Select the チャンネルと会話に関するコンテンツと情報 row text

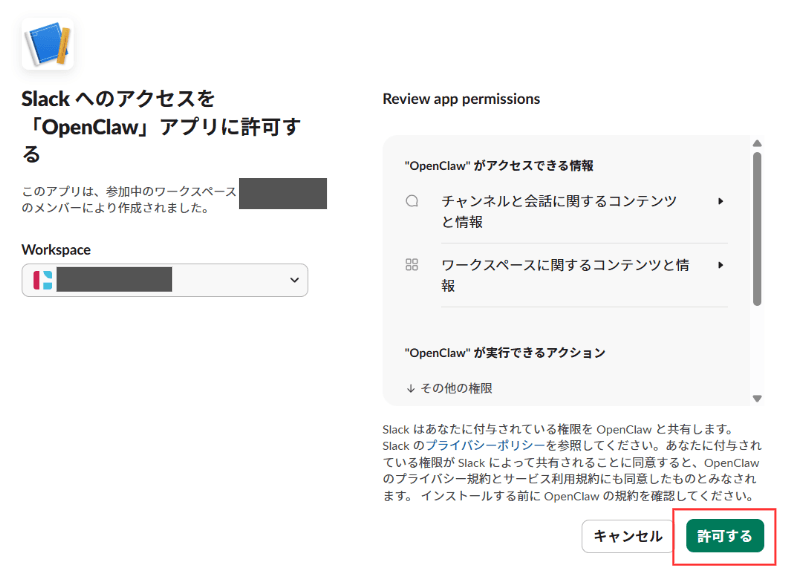559,211
